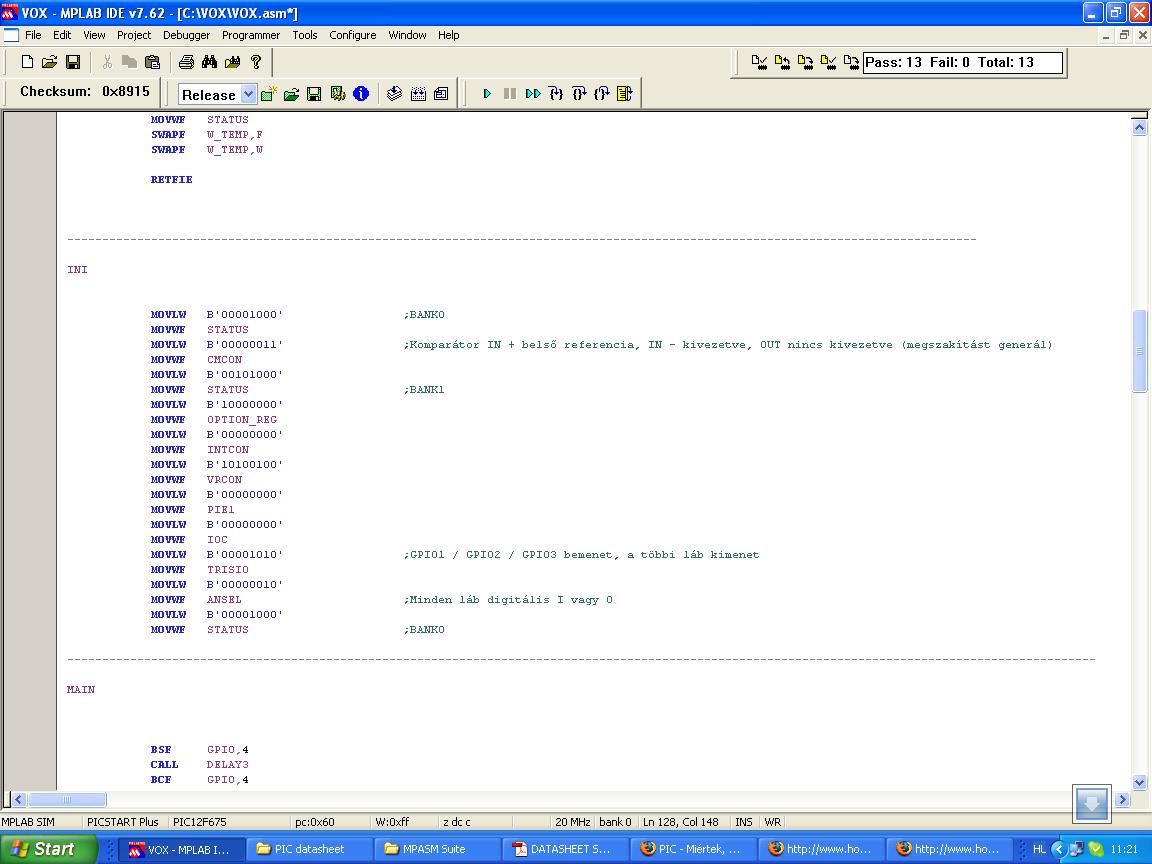Open the Windows Start button
The image size is (1152, 864).
(48, 849)
